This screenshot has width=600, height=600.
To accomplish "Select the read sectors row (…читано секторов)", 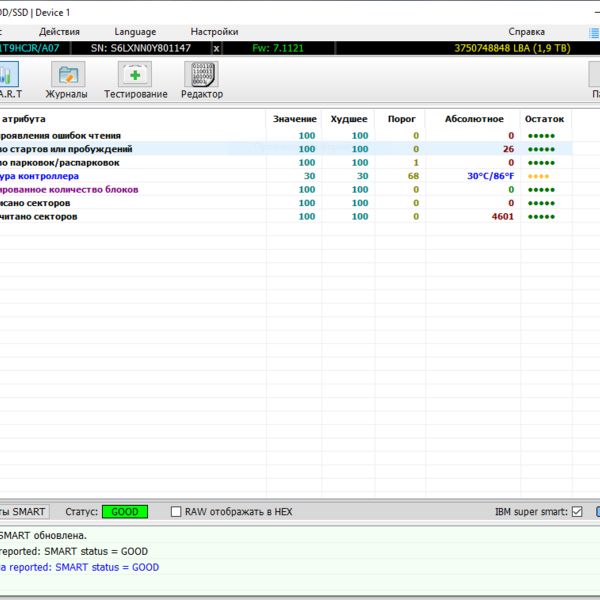I will tap(286, 216).
